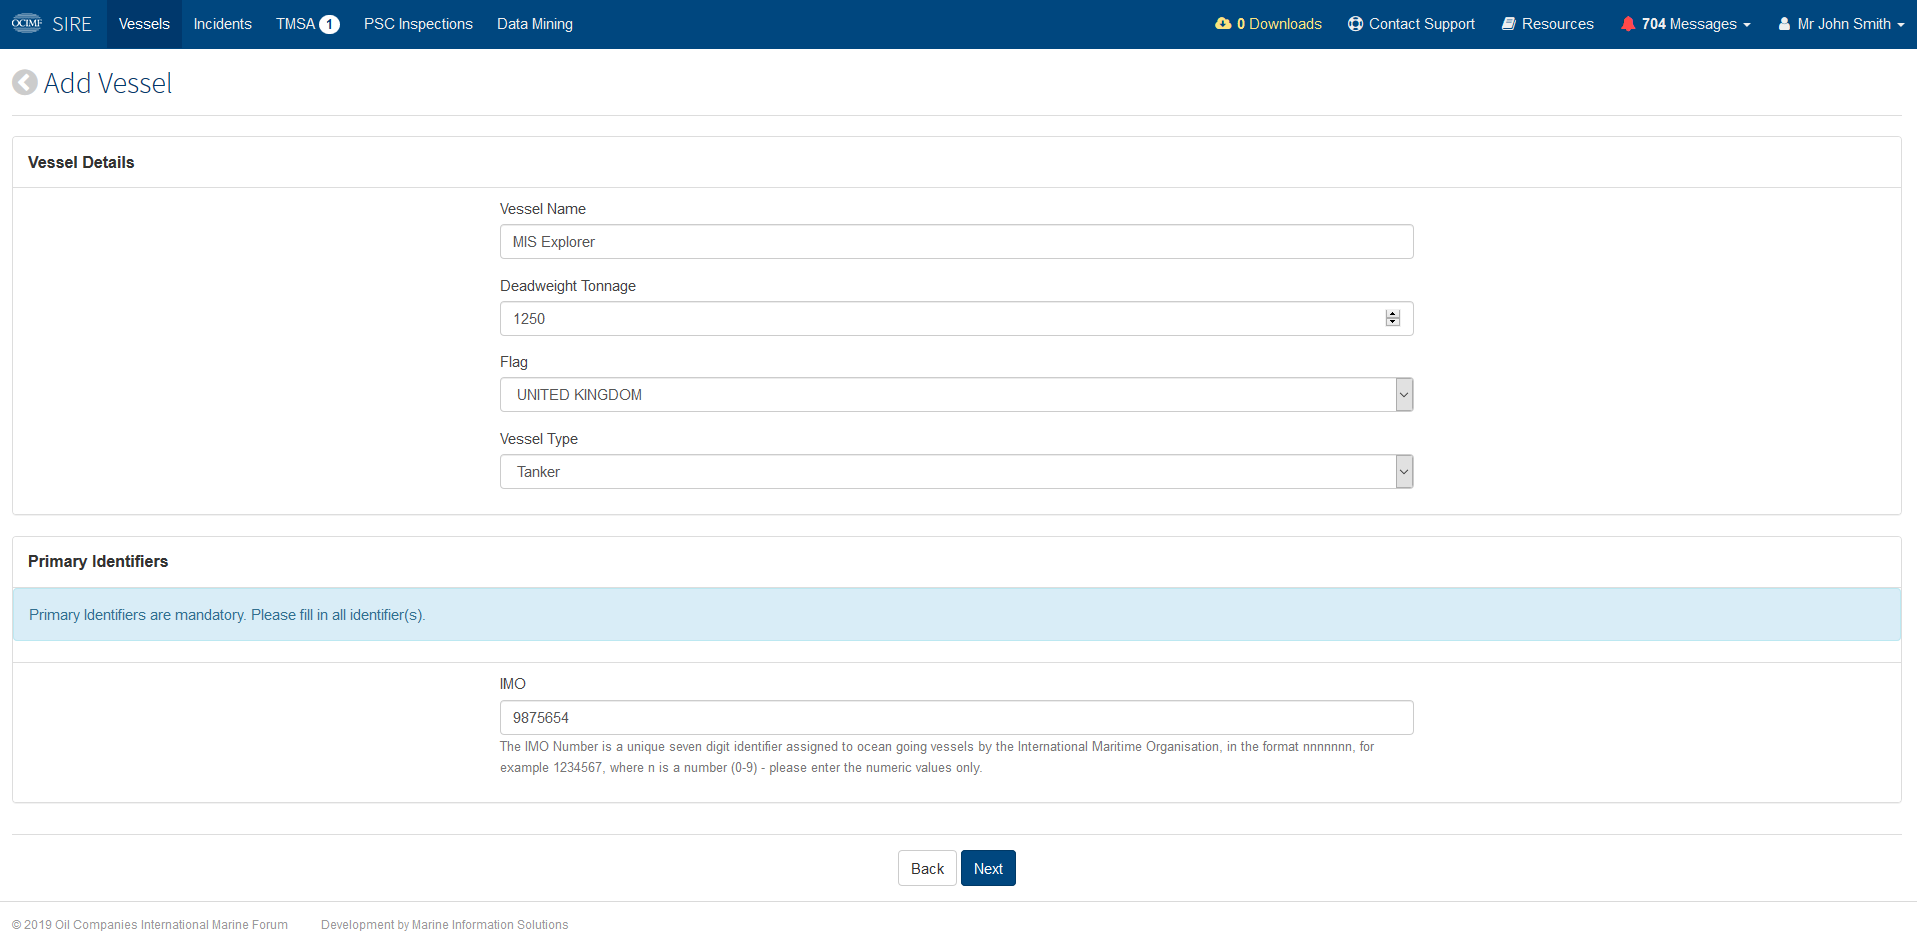Click the Flag label
Screen dimensions: 1917x938
514,362
